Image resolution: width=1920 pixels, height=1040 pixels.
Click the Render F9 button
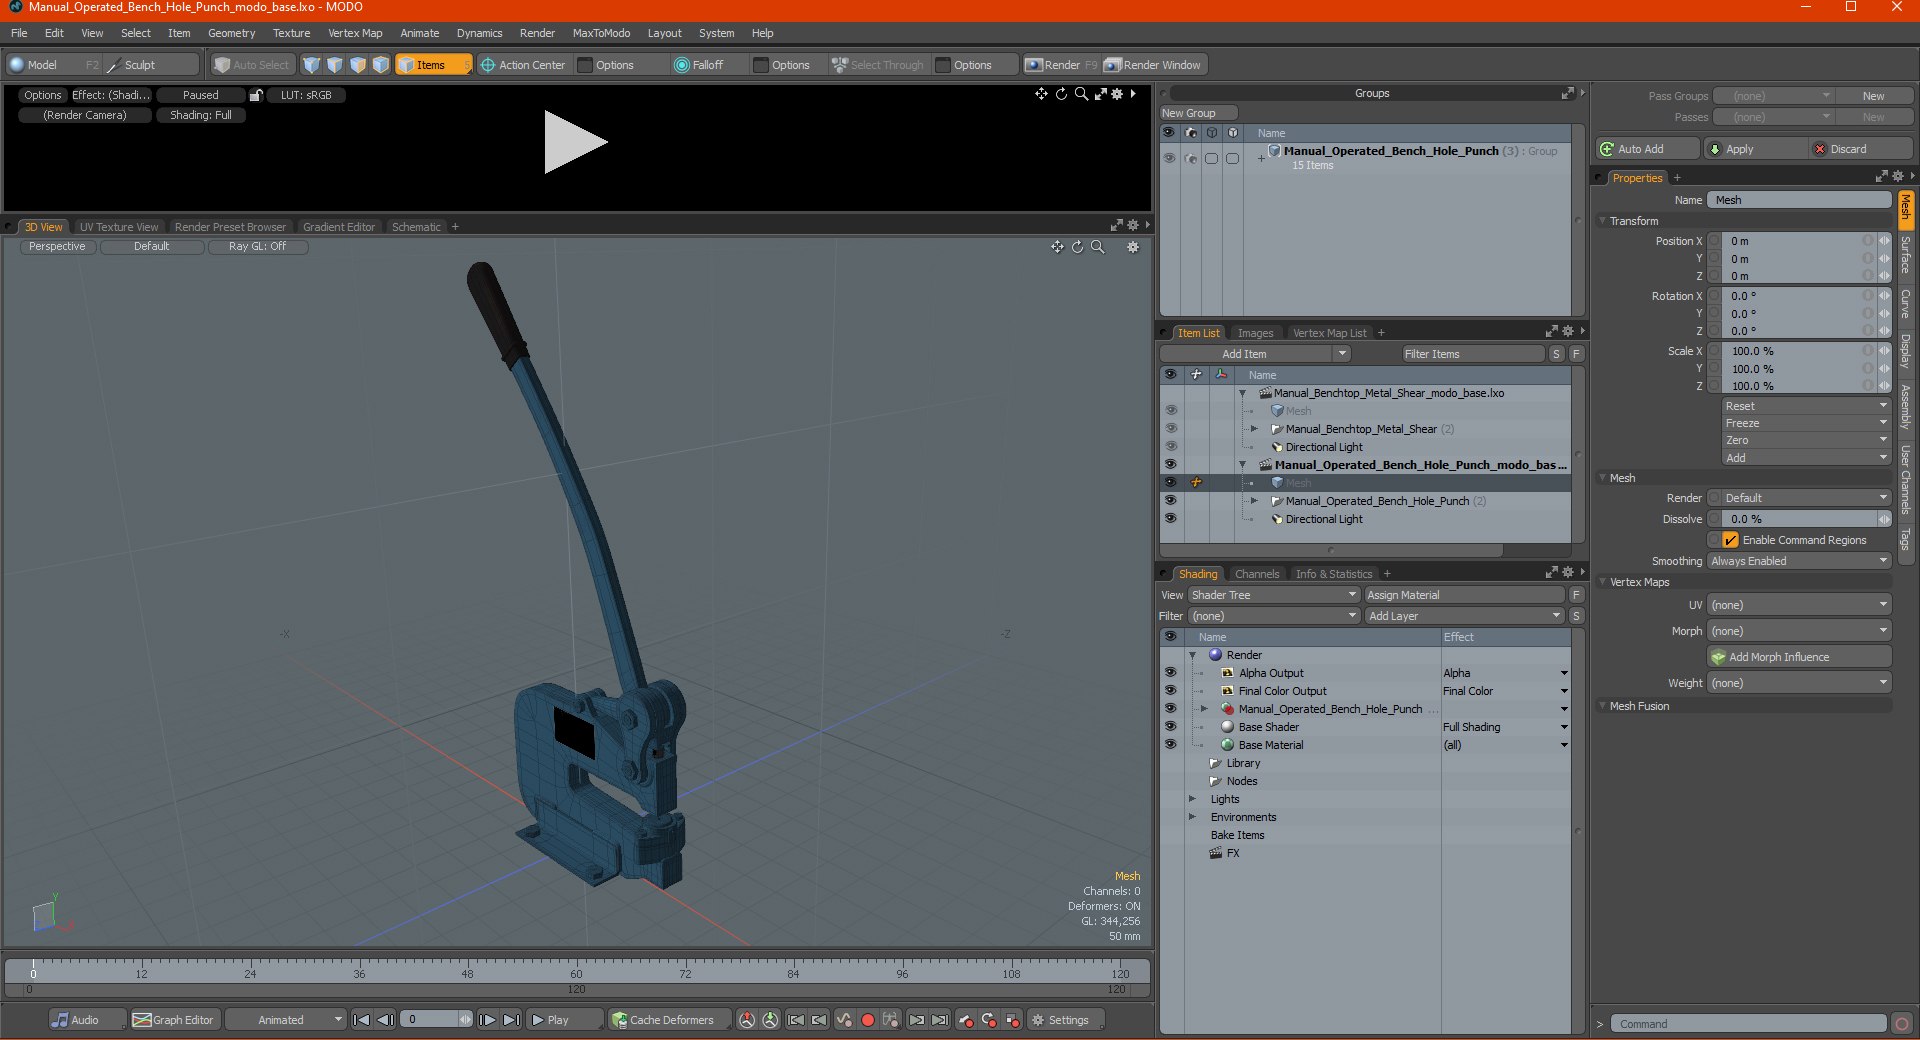pyautogui.click(x=1061, y=65)
